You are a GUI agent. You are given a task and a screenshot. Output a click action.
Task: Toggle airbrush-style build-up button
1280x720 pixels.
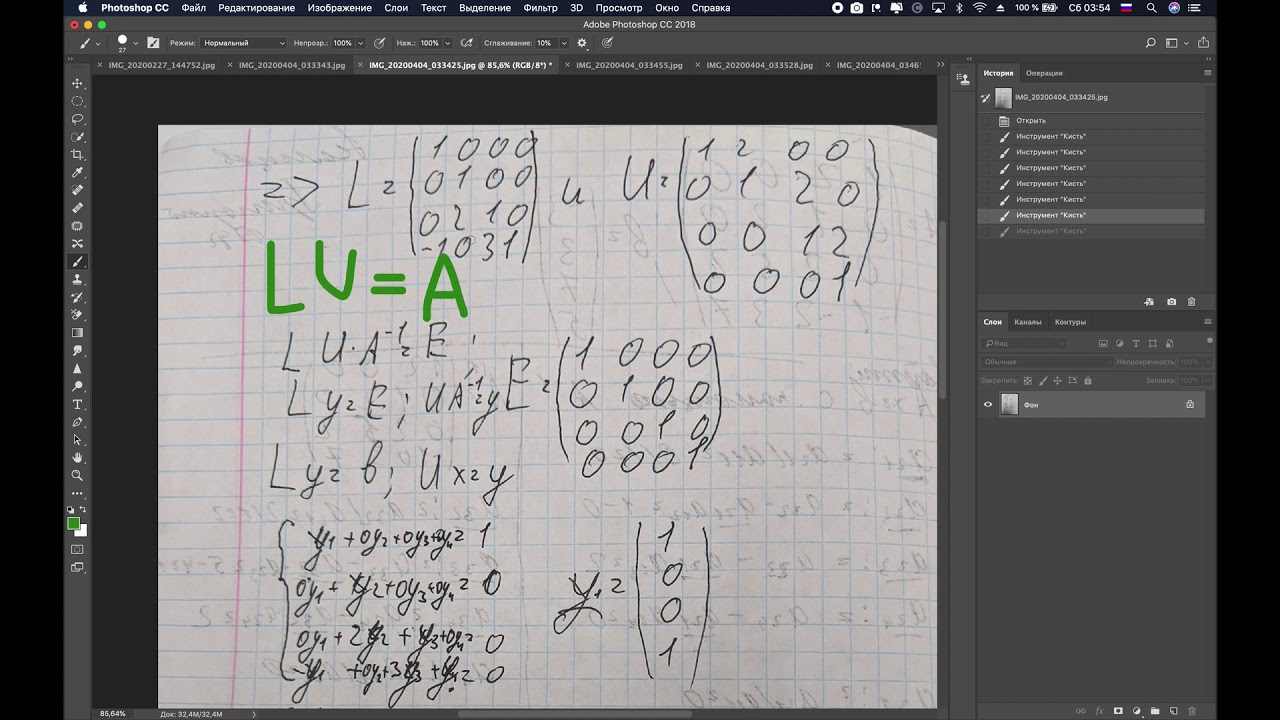pos(465,43)
